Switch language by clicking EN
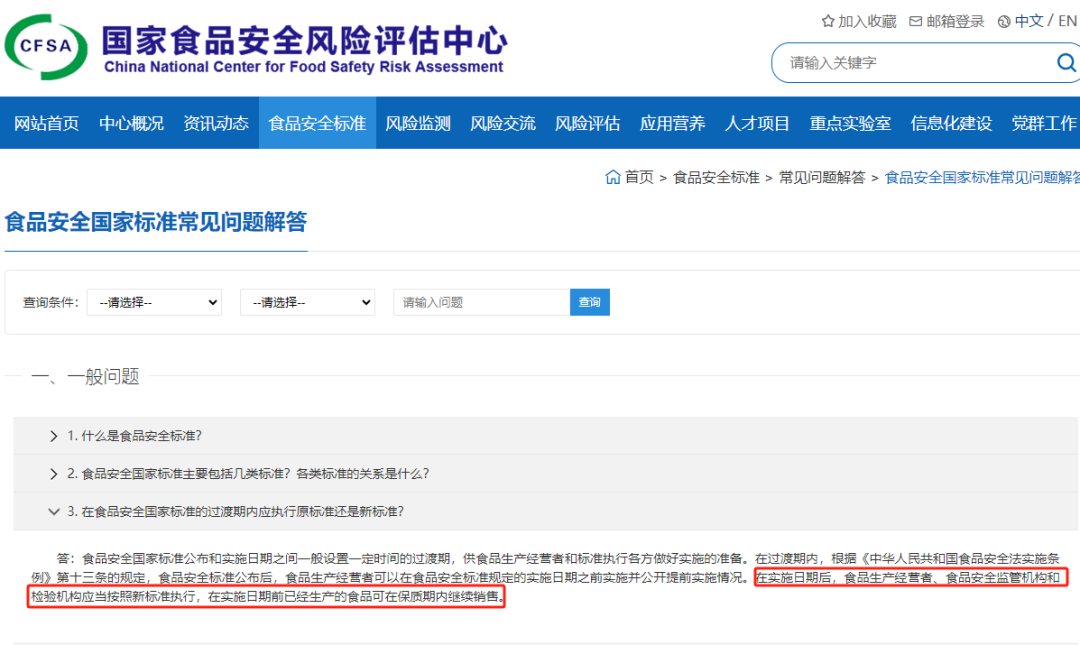The height and width of the screenshot is (645, 1080). tap(1068, 20)
